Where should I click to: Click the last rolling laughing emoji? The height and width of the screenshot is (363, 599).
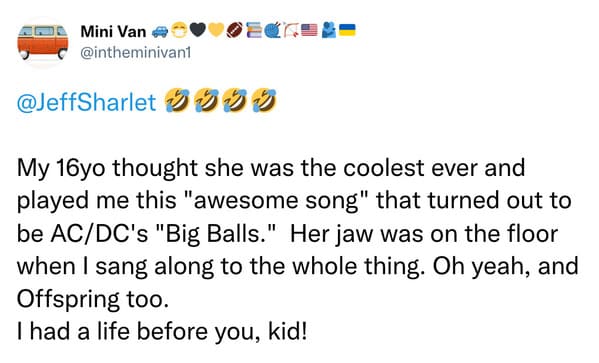coord(264,100)
